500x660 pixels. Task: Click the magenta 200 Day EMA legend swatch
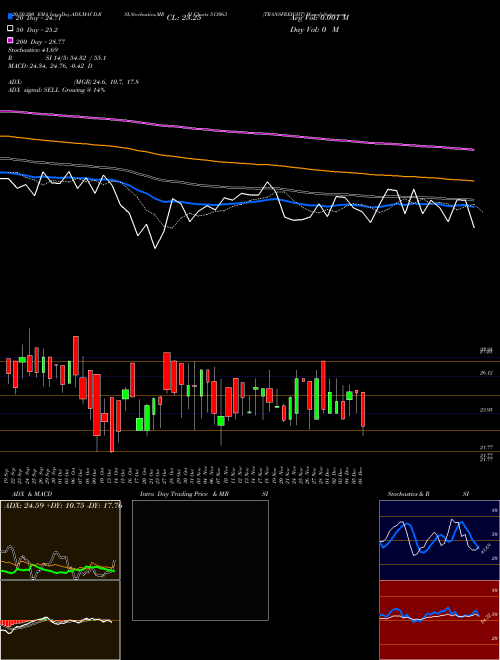coord(11,41)
